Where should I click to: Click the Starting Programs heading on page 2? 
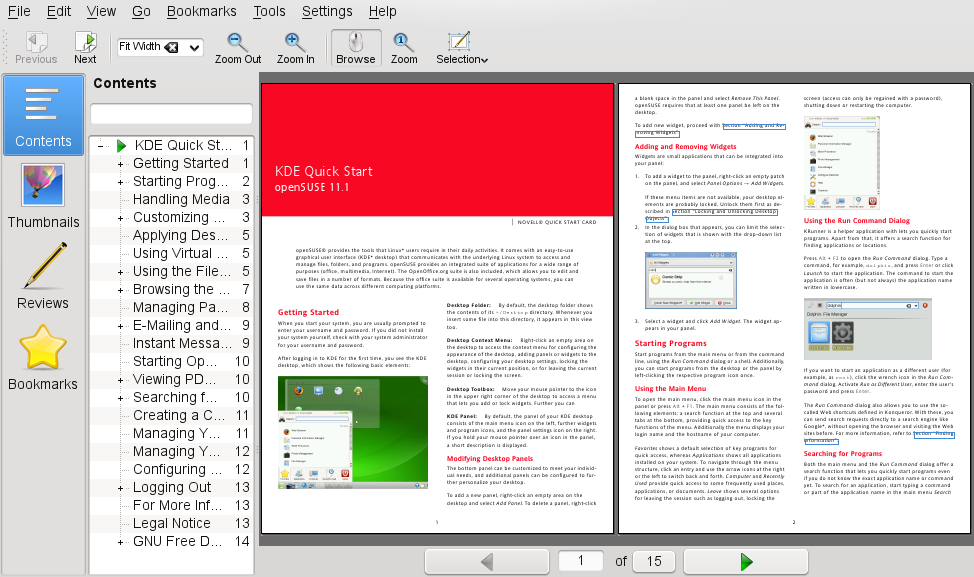[x=670, y=343]
